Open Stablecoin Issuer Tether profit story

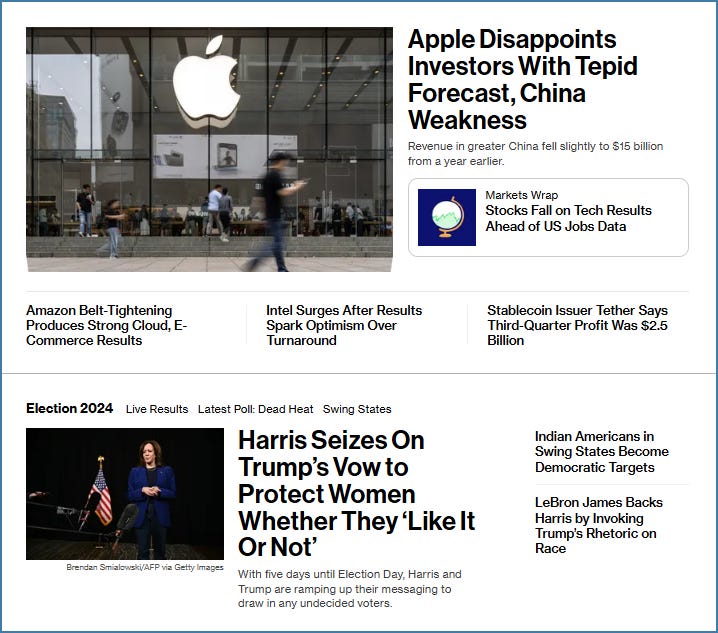[577, 325]
